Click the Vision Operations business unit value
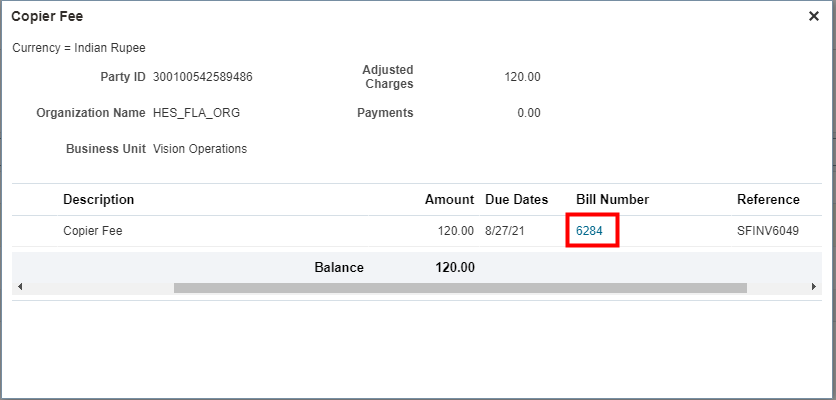The width and height of the screenshot is (836, 400). (200, 149)
